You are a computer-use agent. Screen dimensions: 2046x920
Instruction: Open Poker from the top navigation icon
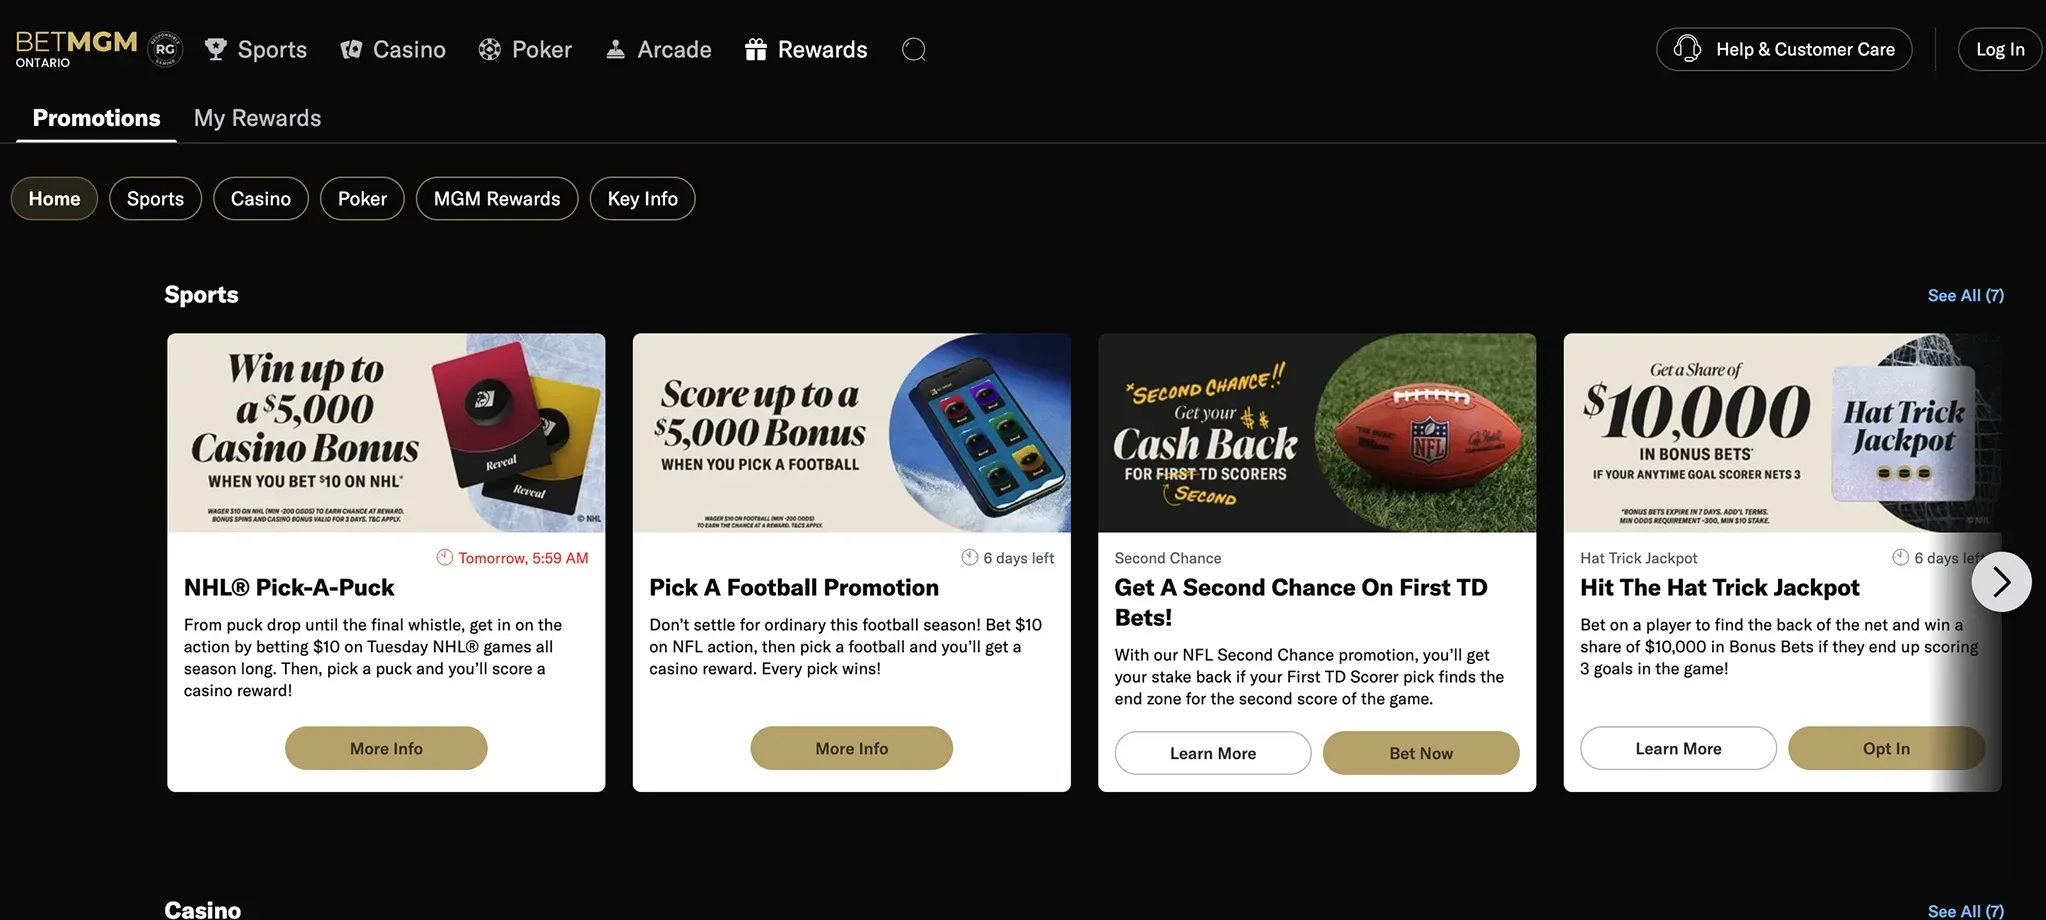pos(489,48)
